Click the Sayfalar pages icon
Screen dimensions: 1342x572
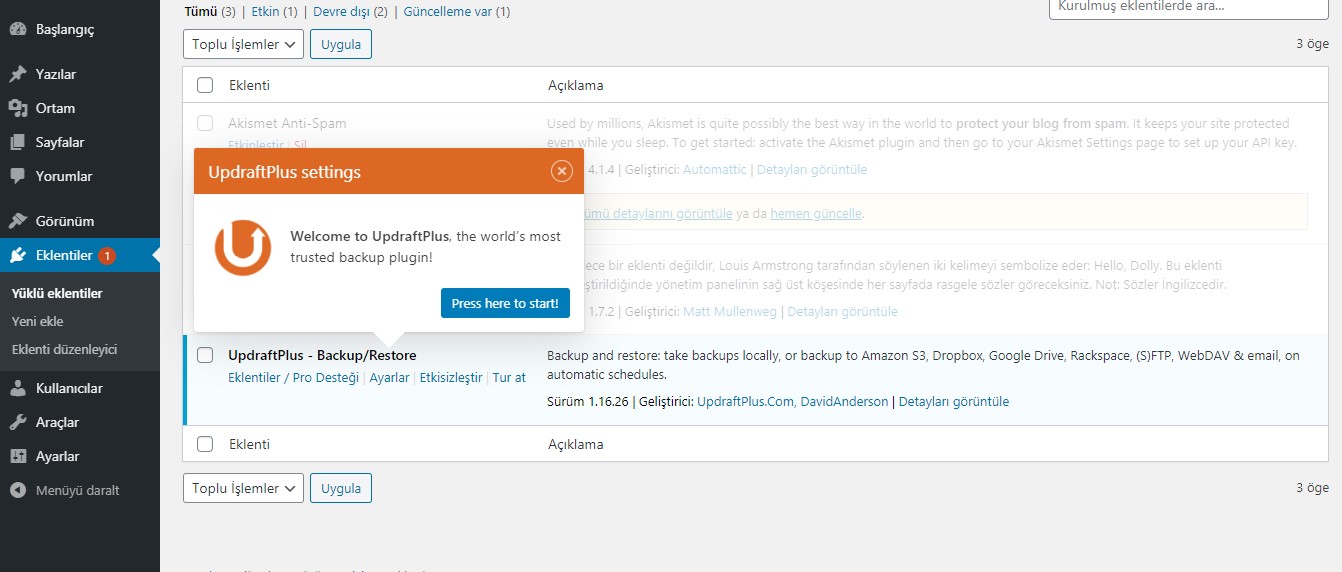[x=17, y=142]
